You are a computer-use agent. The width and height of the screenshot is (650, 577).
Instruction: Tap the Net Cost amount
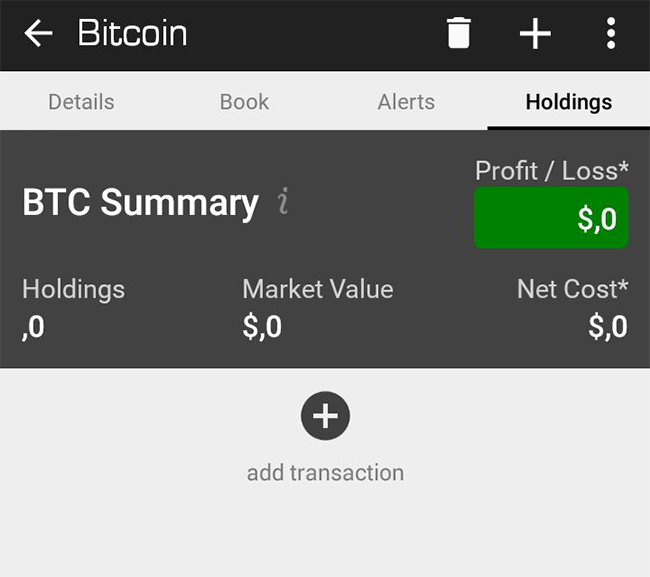click(x=608, y=327)
